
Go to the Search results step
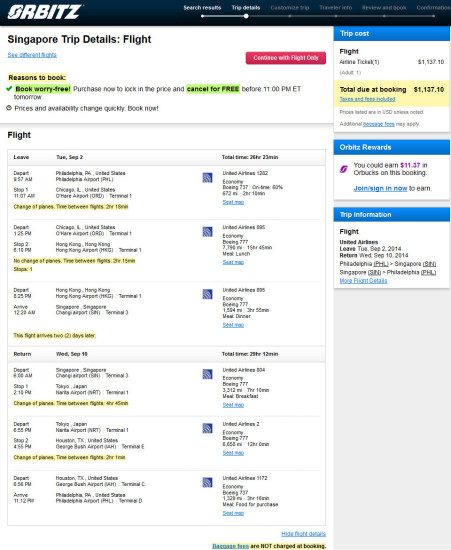coord(202,8)
